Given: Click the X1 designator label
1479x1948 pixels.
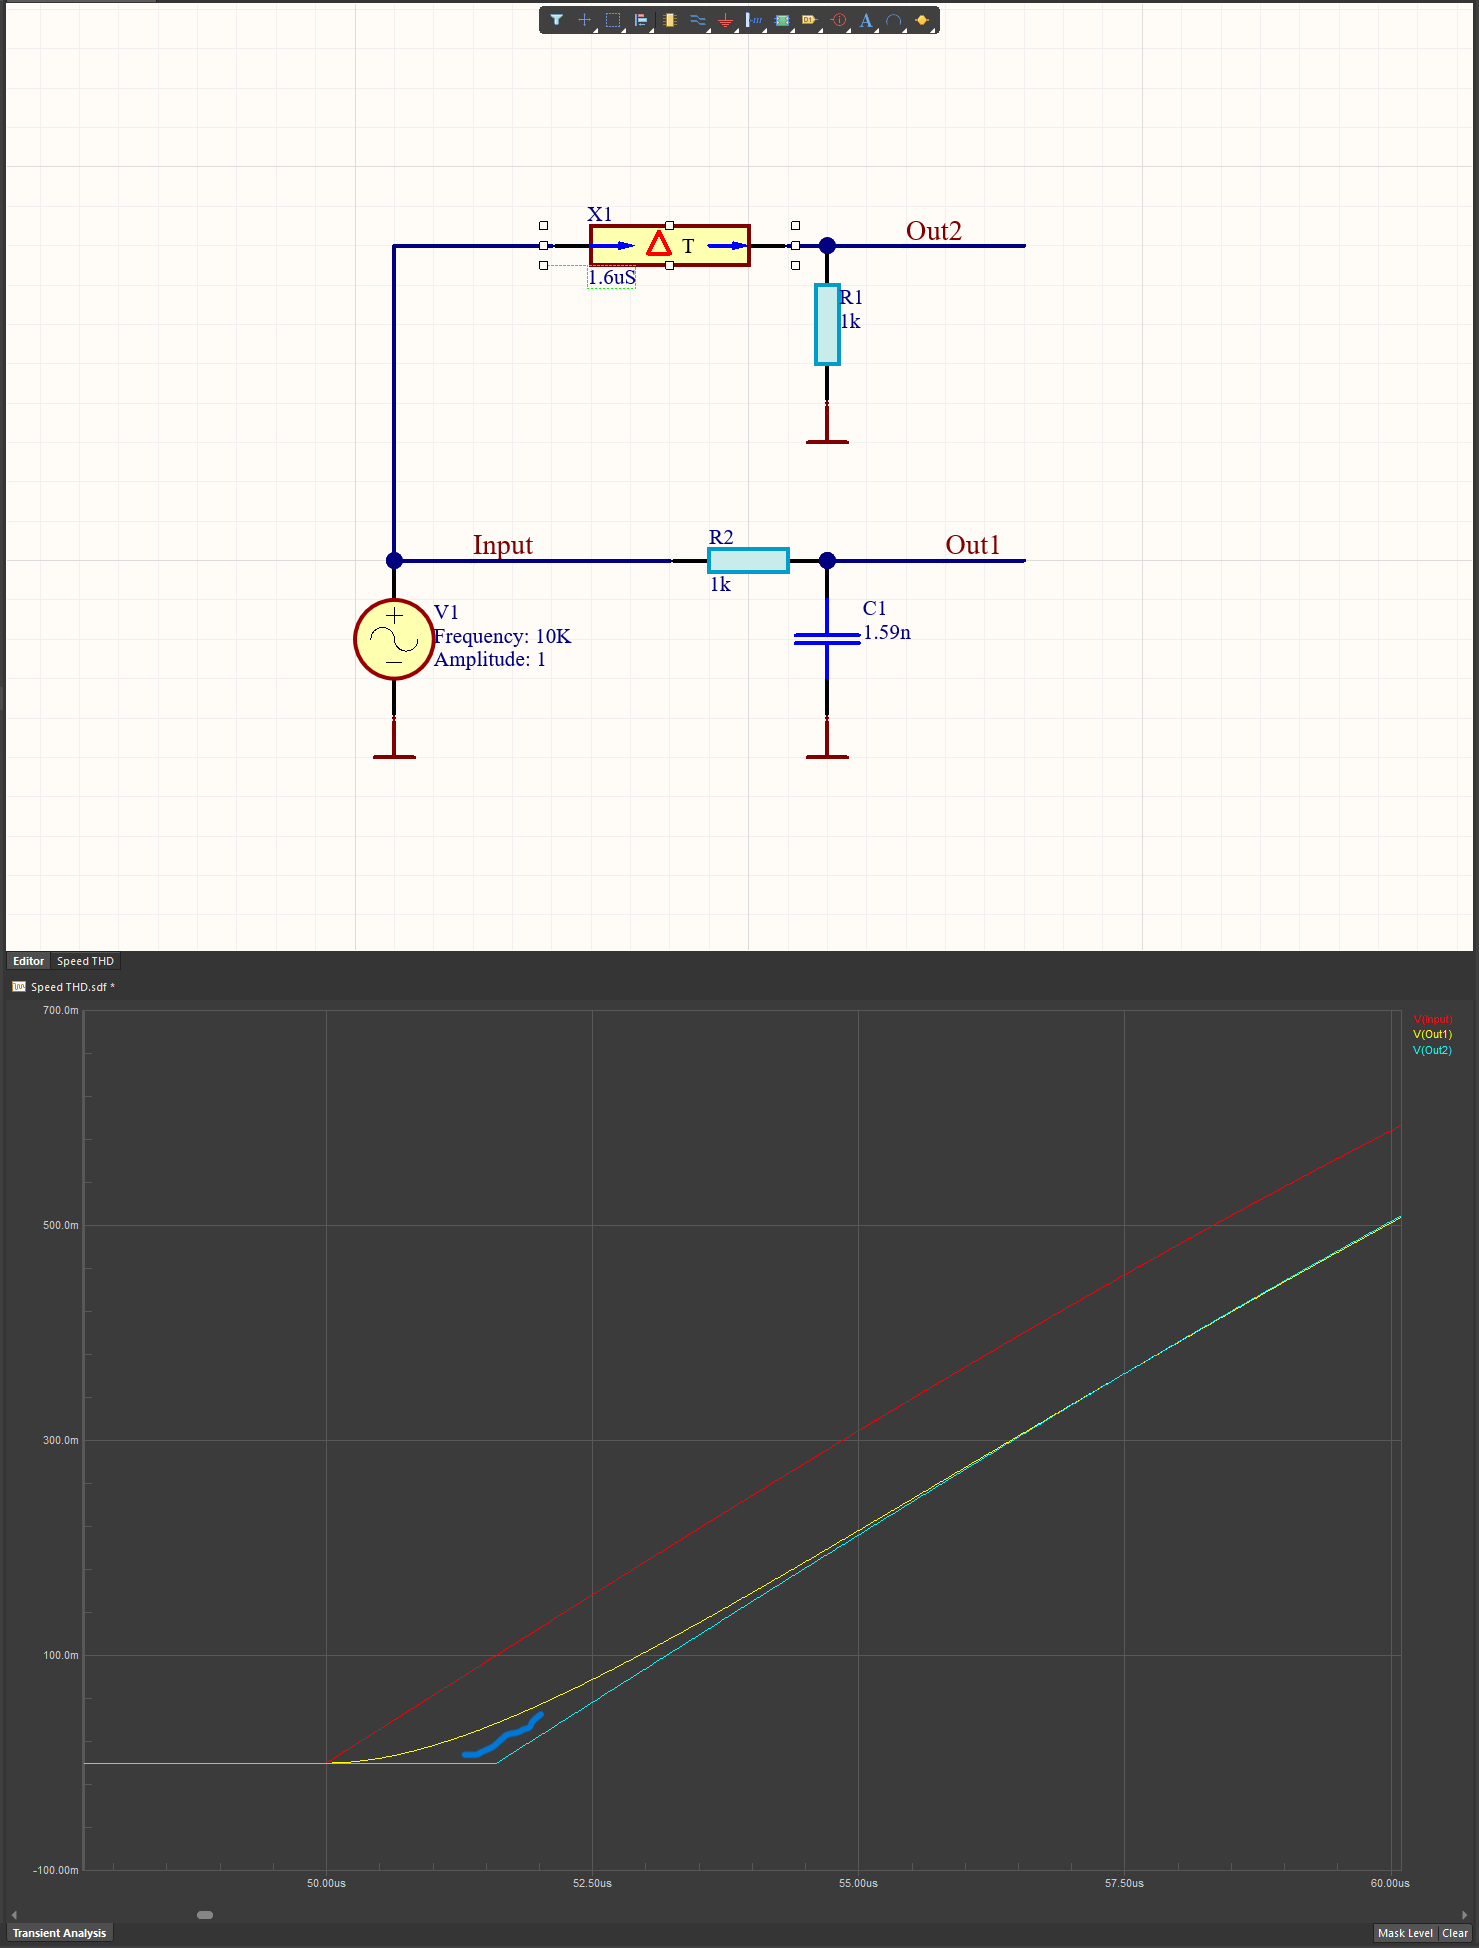Looking at the screenshot, I should pyautogui.click(x=600, y=214).
